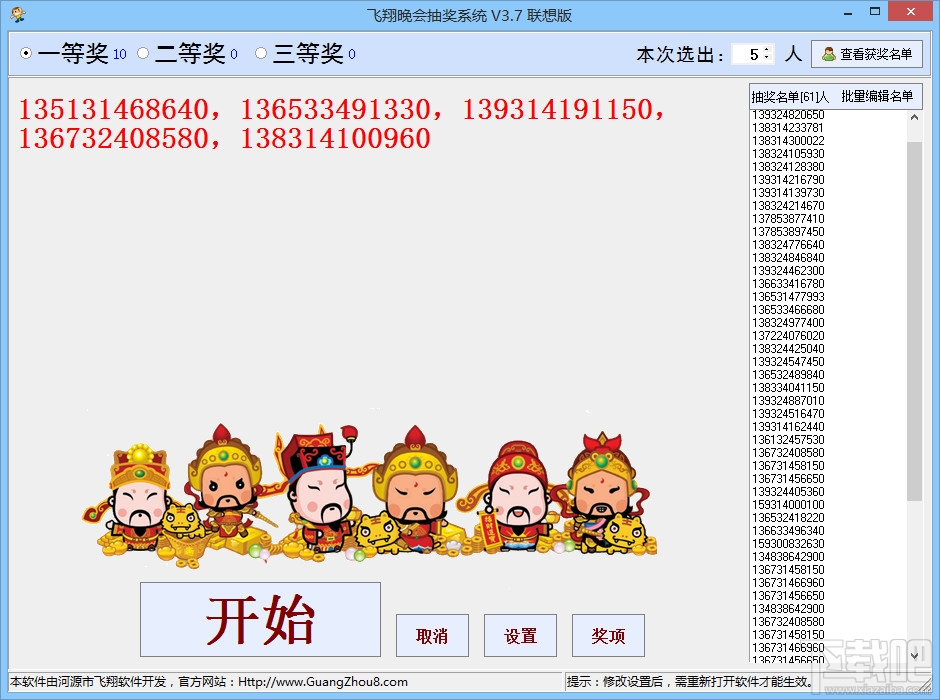Screen dimensions: 940x700
Task: Select list entry 138324425040
Action: coord(788,349)
